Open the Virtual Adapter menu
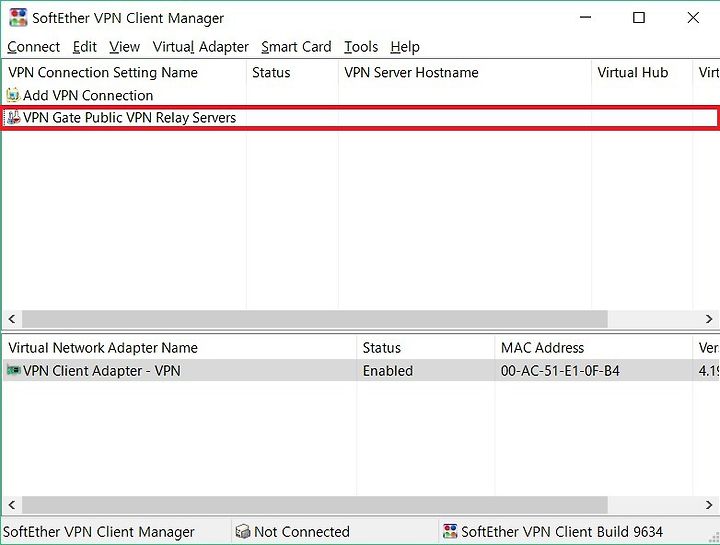This screenshot has height=545, width=720. pos(201,47)
